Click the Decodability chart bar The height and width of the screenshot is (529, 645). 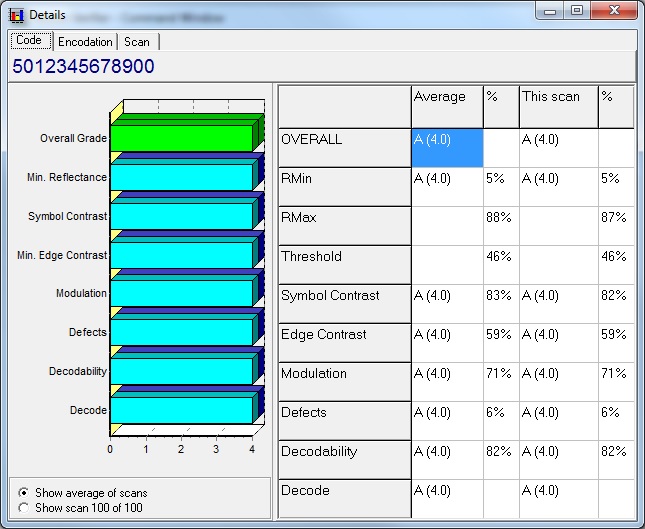tap(181, 371)
